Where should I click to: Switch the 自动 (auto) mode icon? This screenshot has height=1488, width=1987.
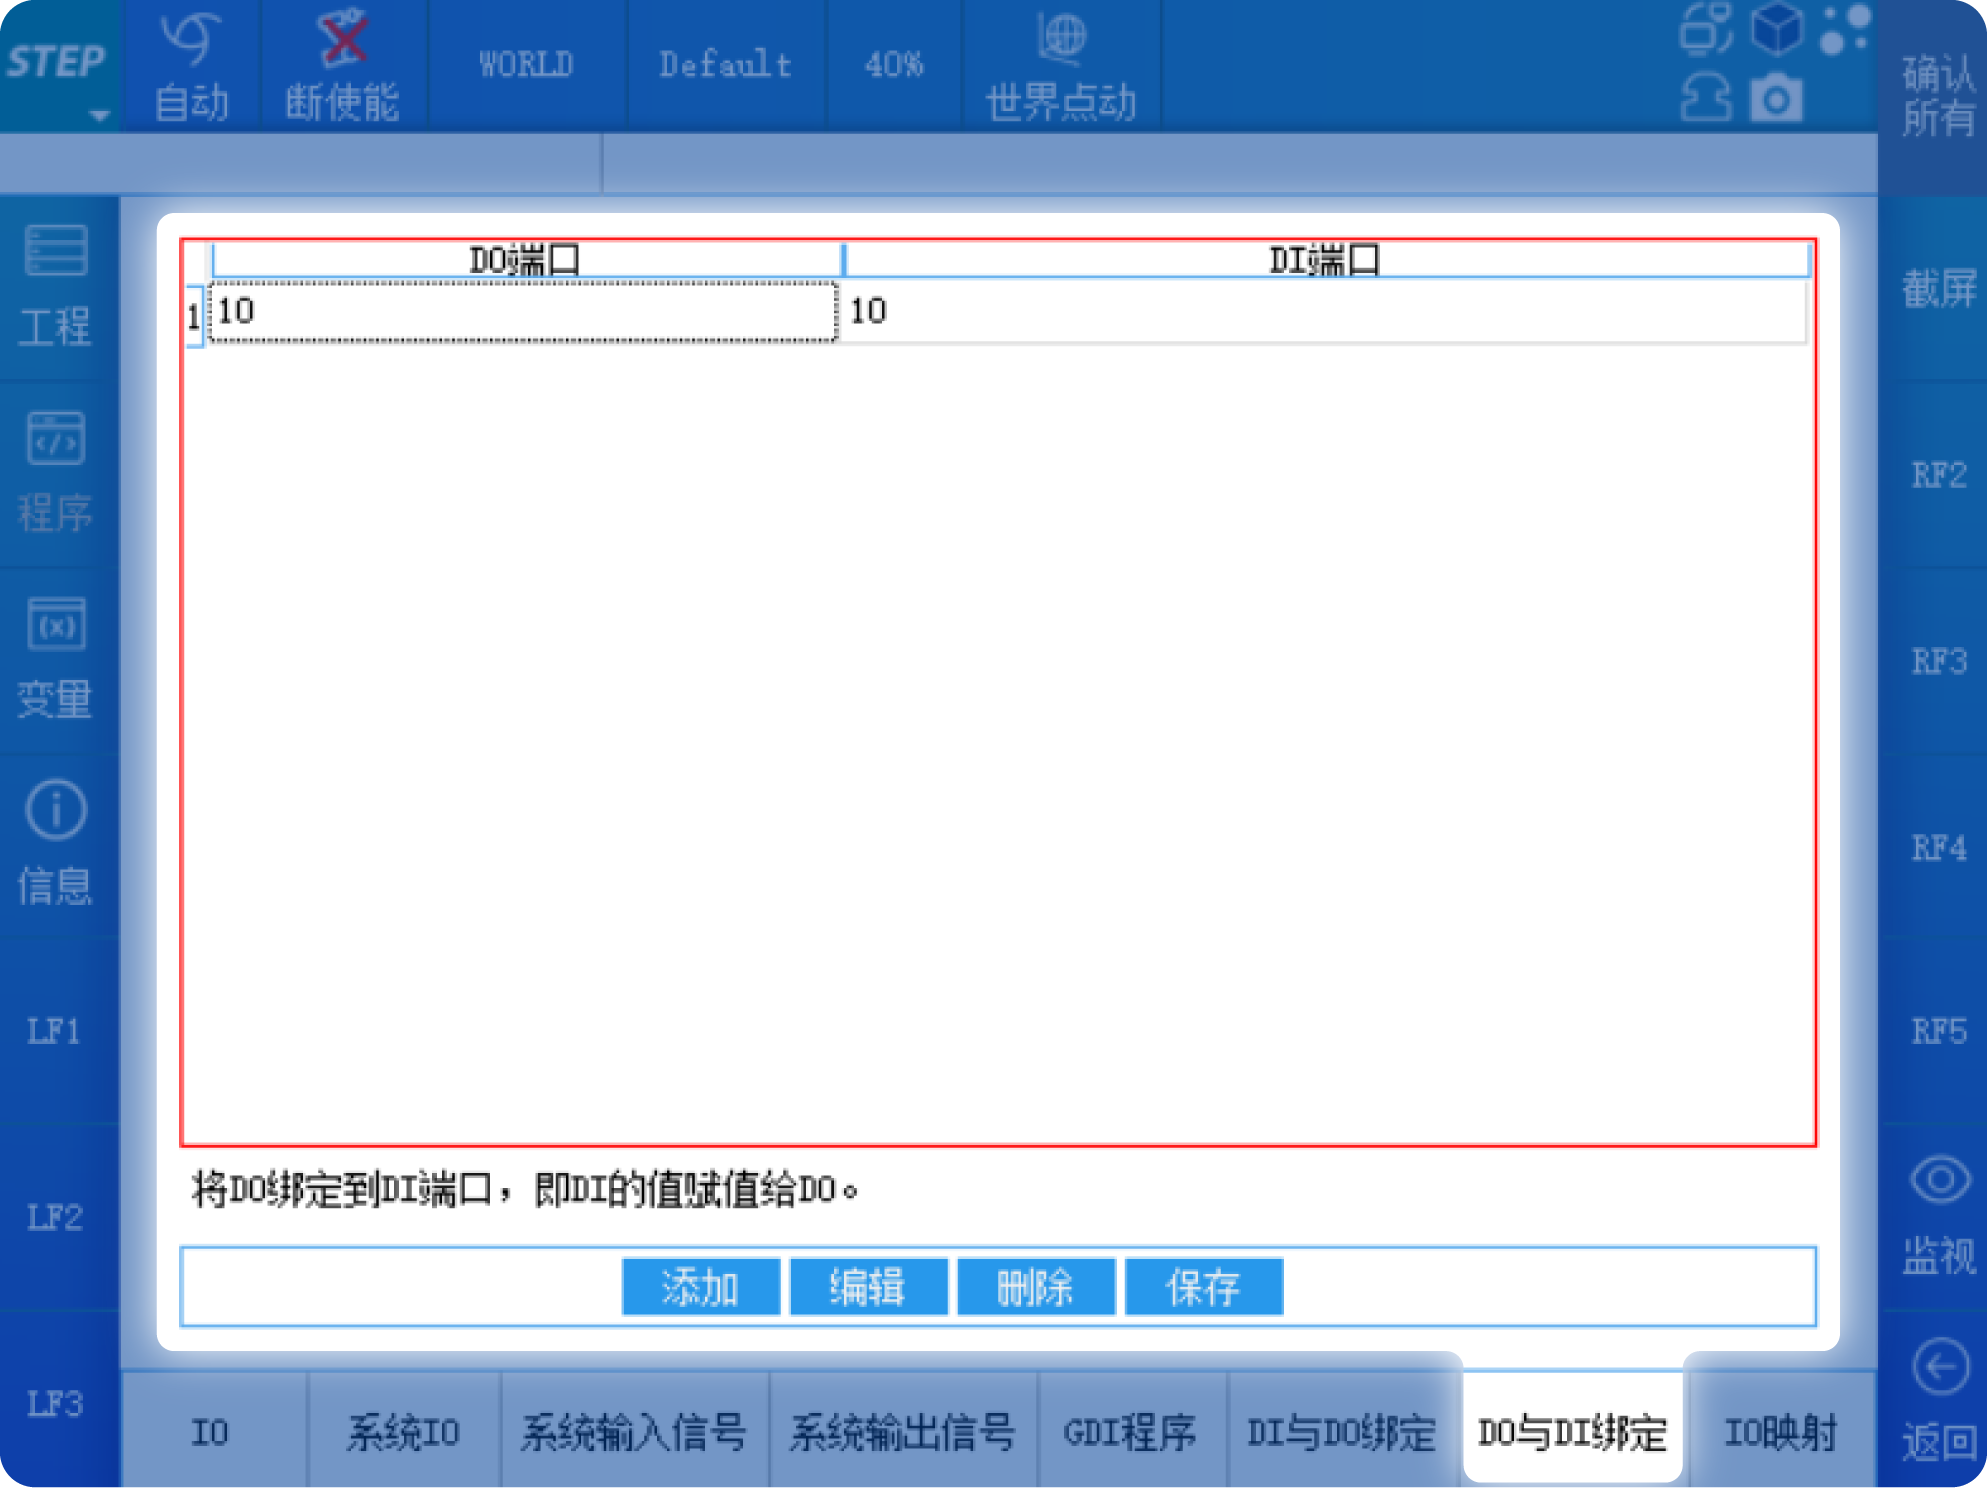point(191,40)
